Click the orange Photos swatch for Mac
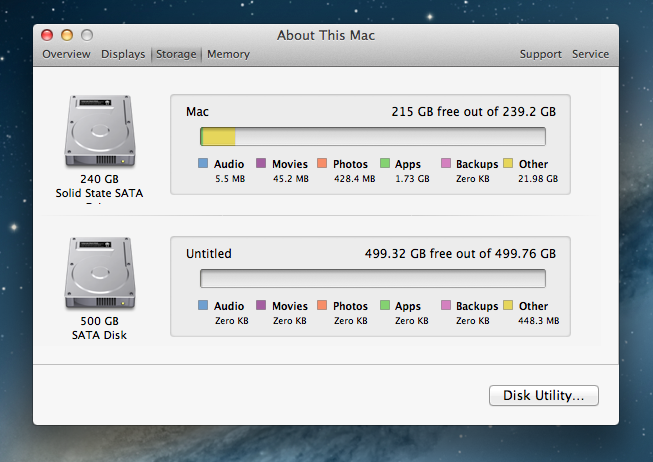 click(322, 163)
